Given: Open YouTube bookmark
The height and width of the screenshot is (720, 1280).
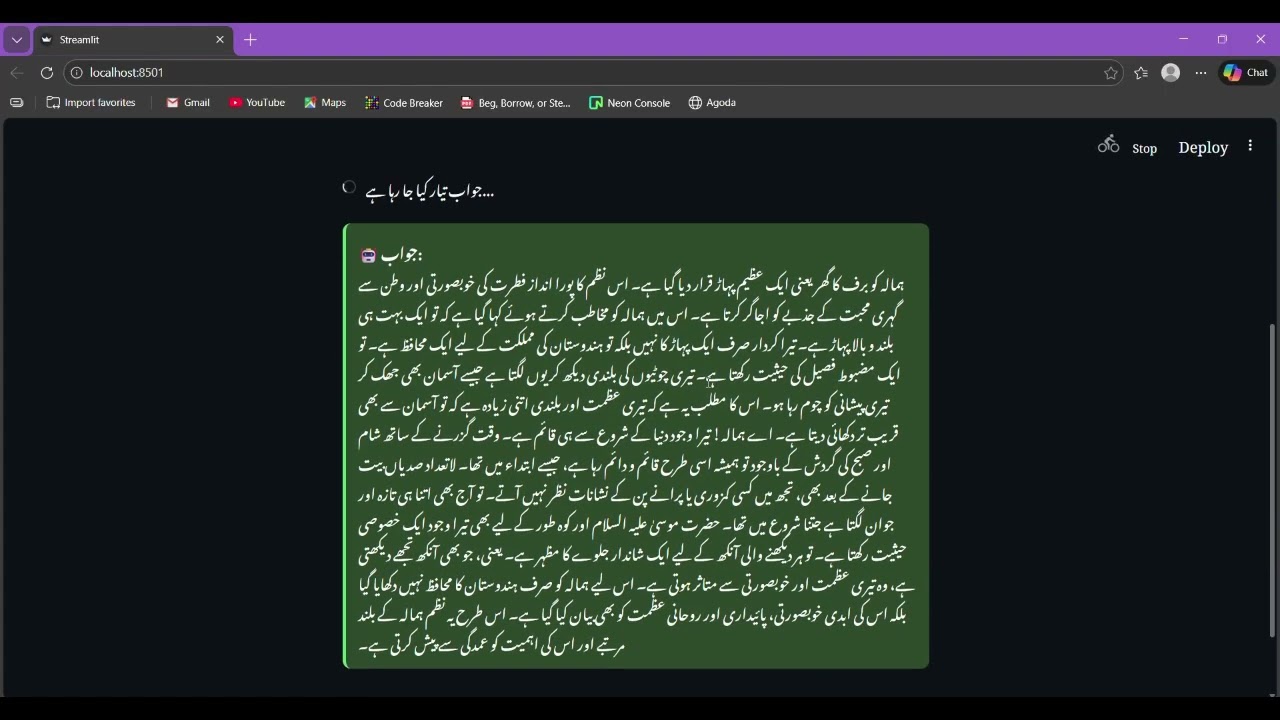Looking at the screenshot, I should click(x=257, y=103).
